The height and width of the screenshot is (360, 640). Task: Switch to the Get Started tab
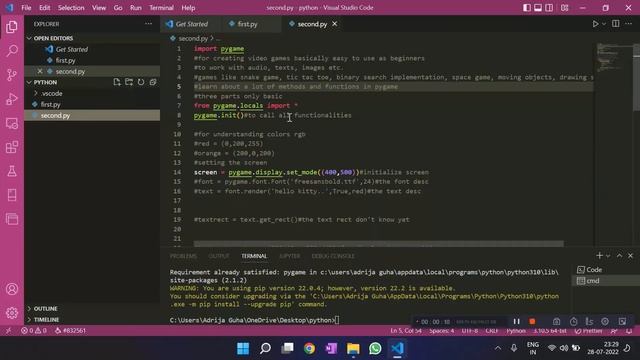(191, 24)
